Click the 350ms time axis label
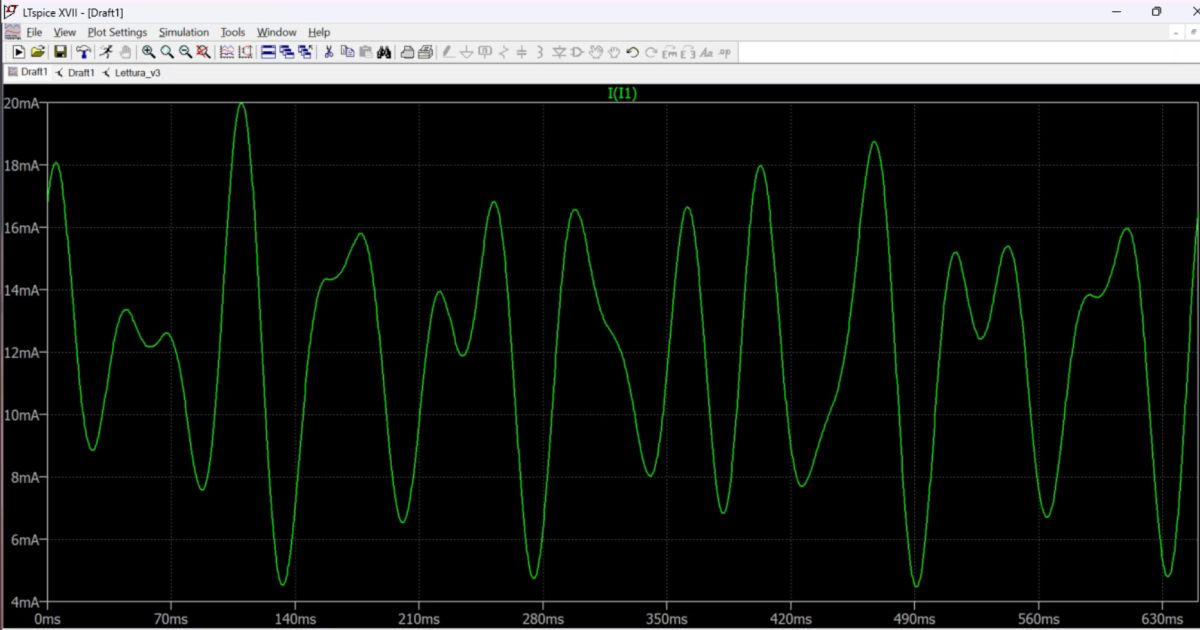Image resolution: width=1200 pixels, height=630 pixels. point(666,620)
